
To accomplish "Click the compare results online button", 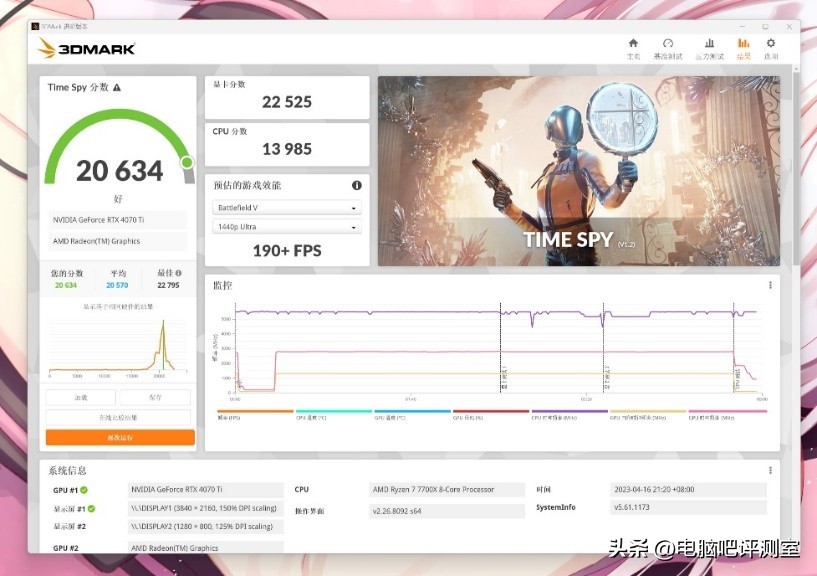I will (118, 417).
